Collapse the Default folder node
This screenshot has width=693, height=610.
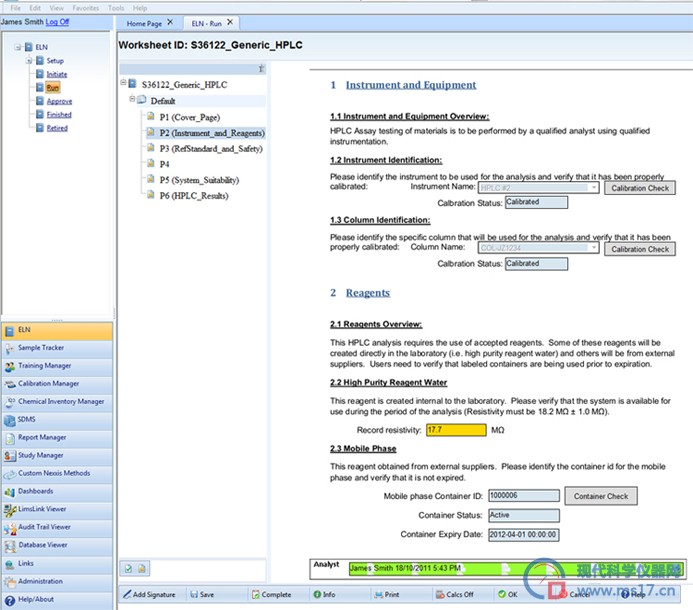tap(132, 99)
